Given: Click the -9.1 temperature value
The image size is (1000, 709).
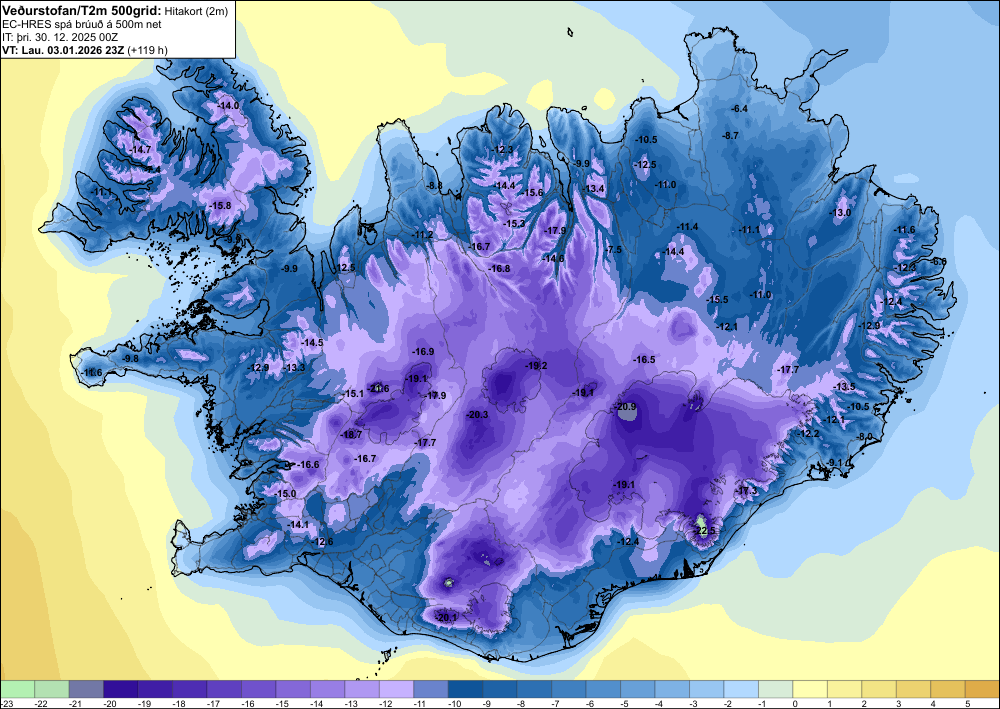Looking at the screenshot, I should [835, 463].
